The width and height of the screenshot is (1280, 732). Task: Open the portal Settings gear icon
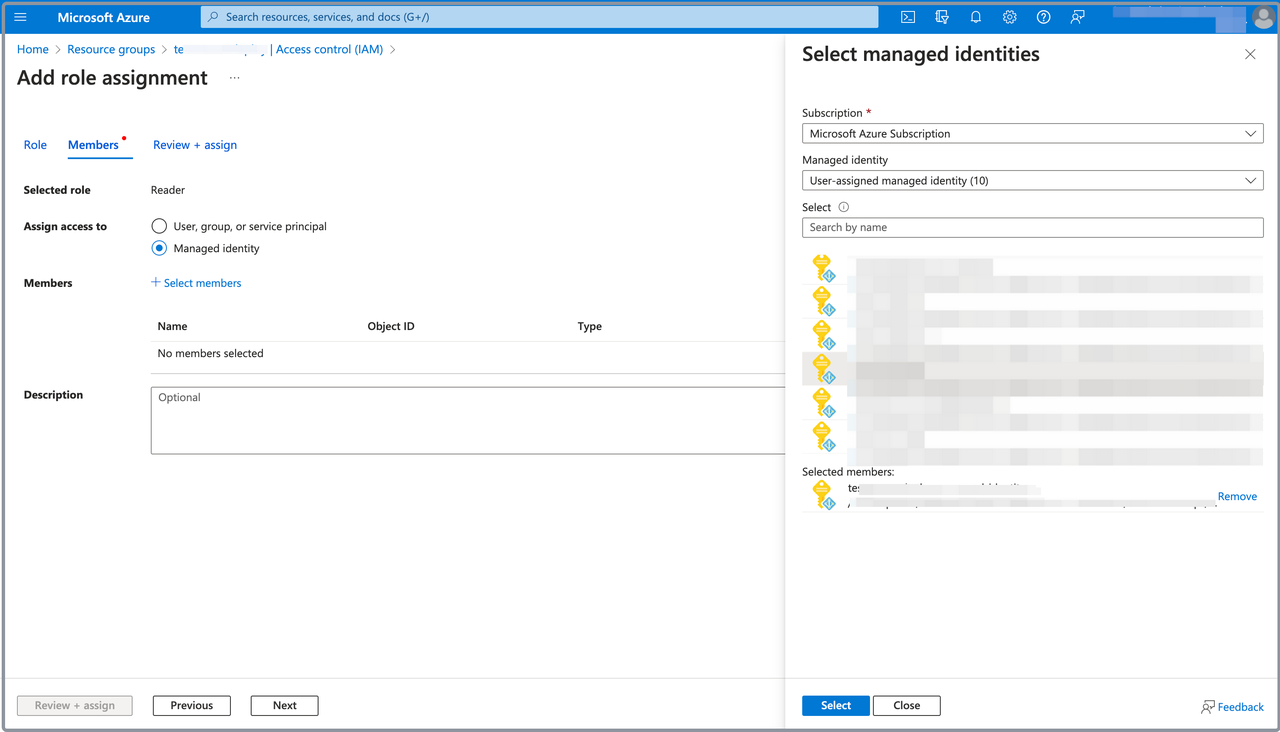coord(1009,17)
